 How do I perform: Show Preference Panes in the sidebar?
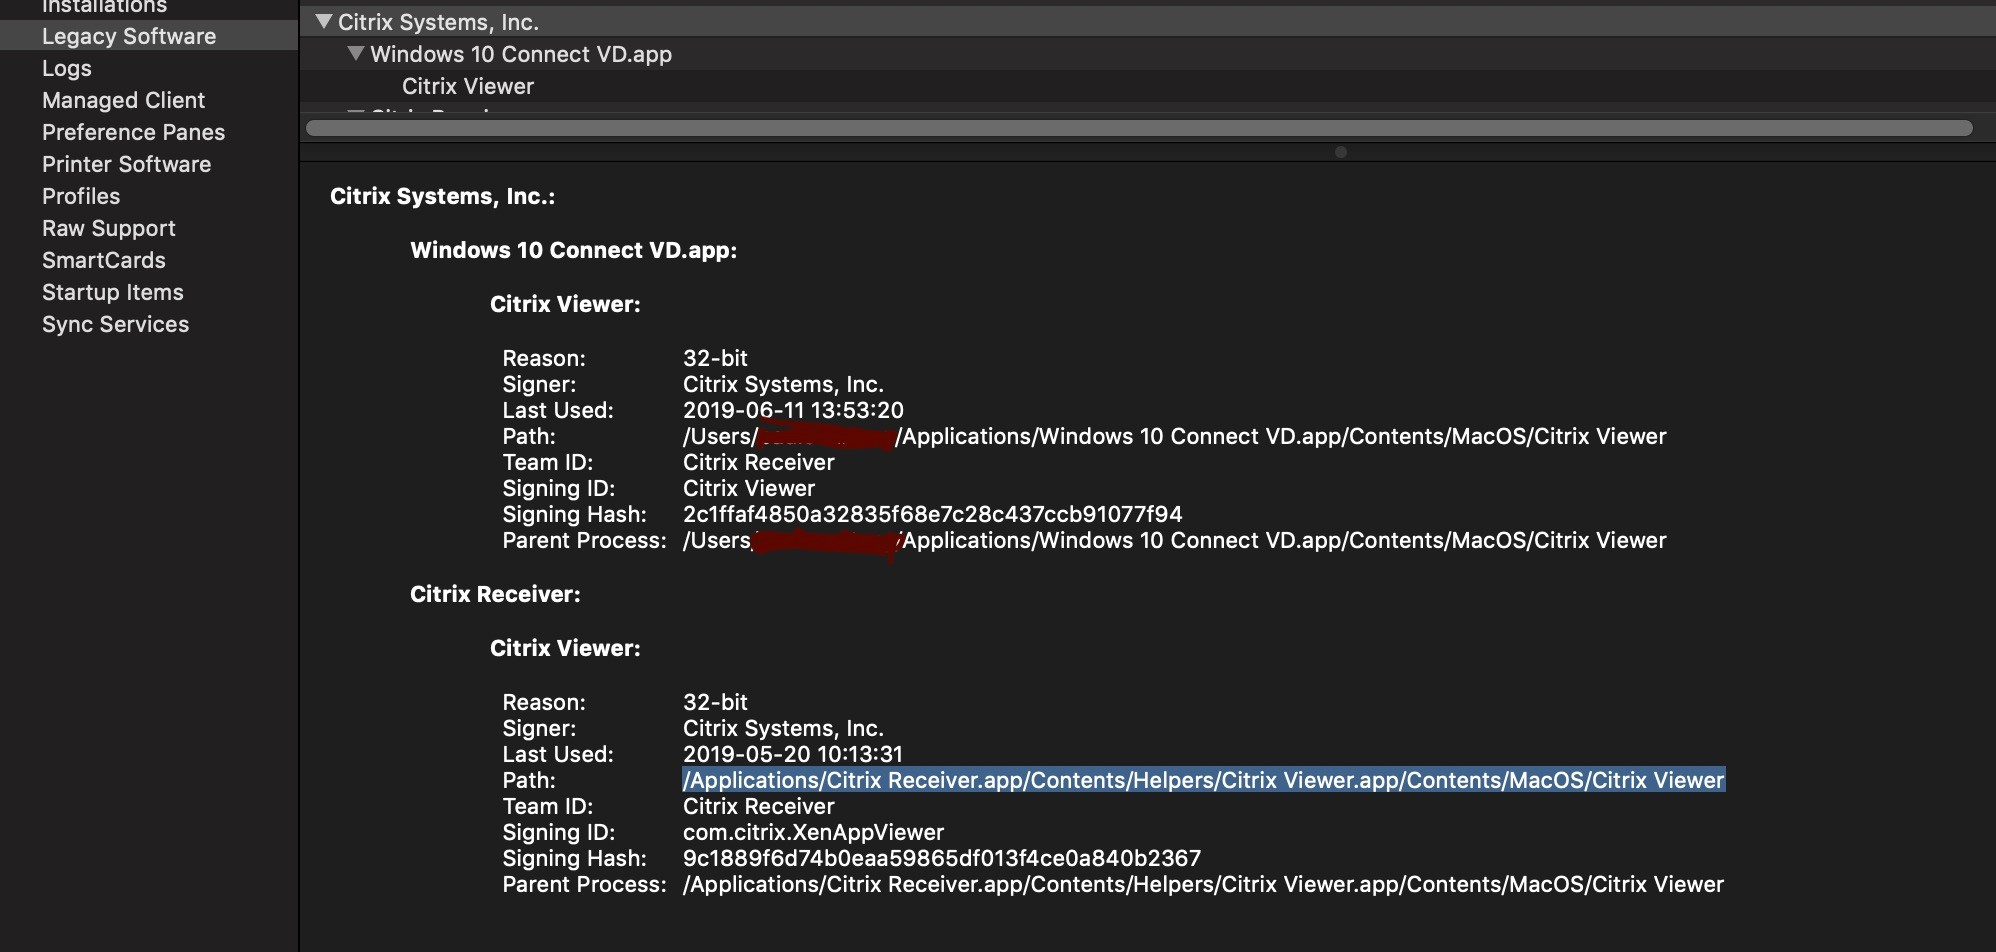(x=134, y=132)
